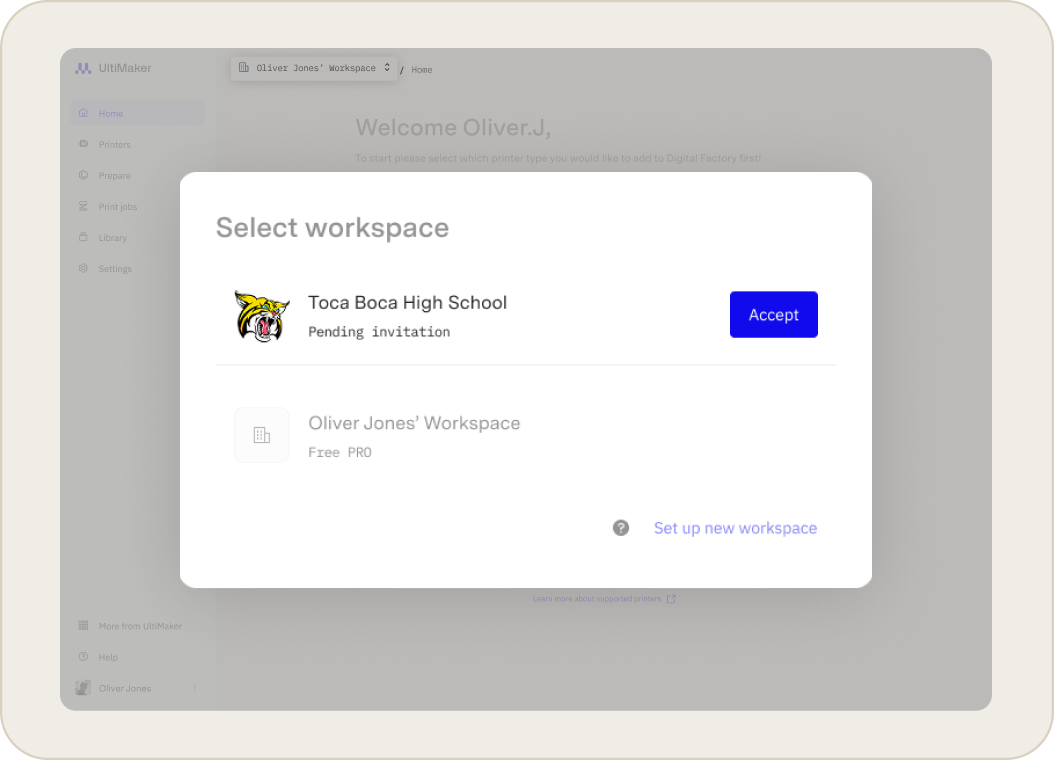Open the Home sidebar icon
This screenshot has width=1054, height=760.
point(83,113)
